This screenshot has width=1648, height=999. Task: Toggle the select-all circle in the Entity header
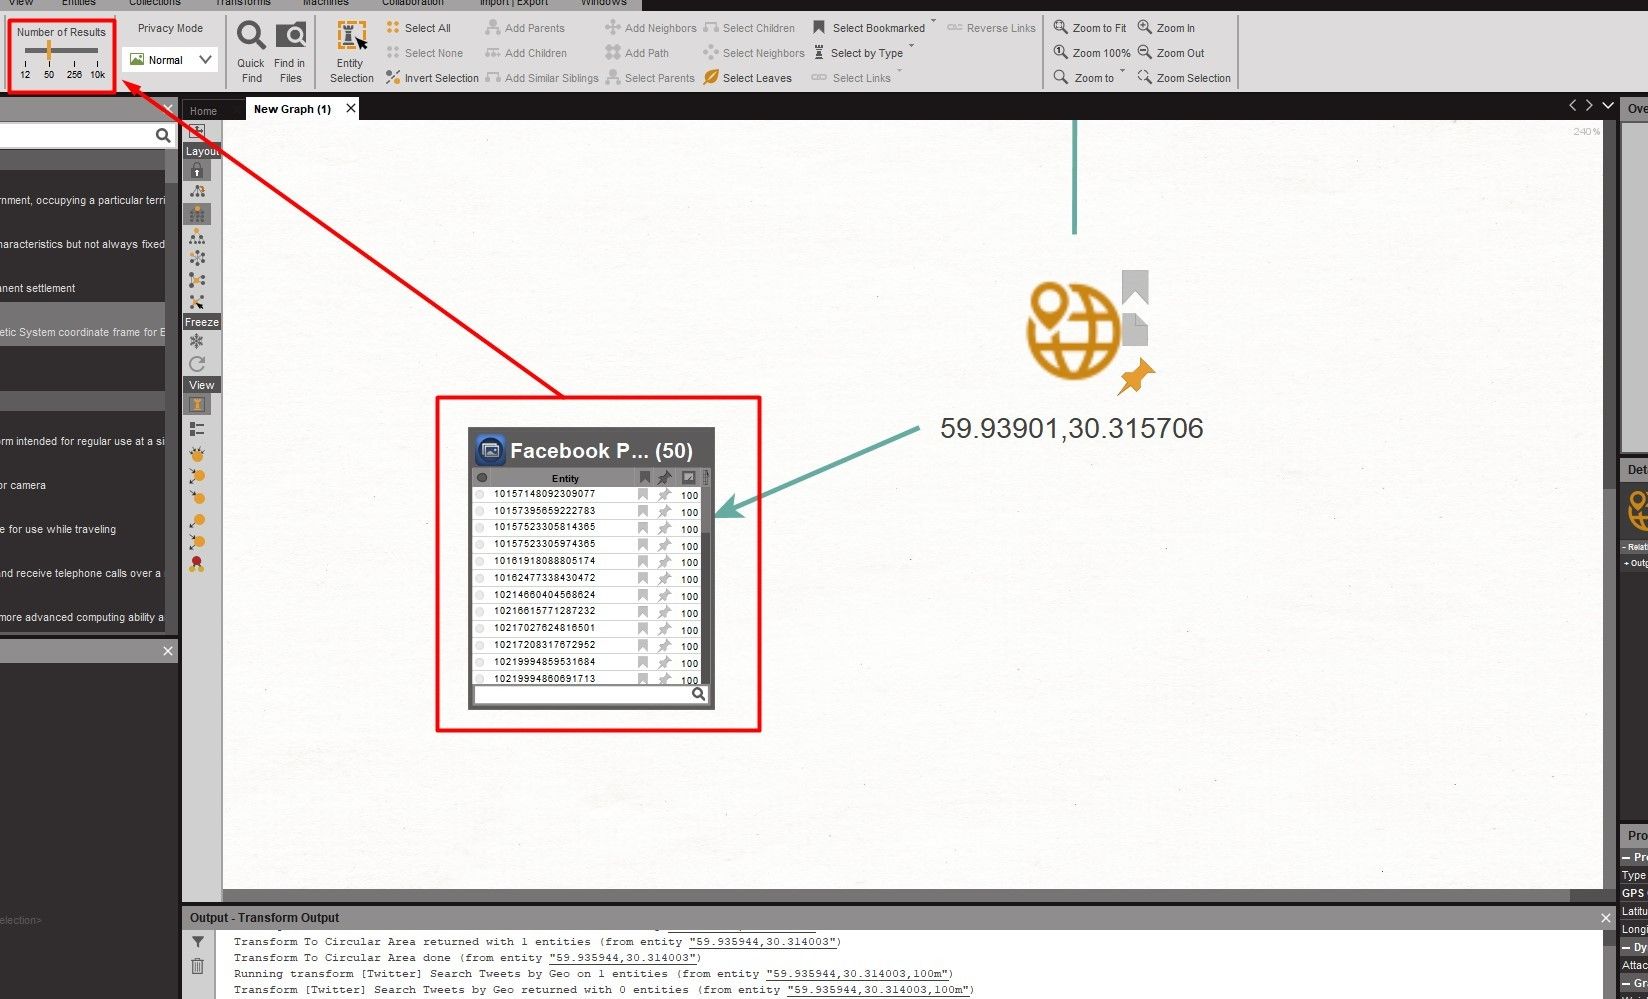(481, 478)
